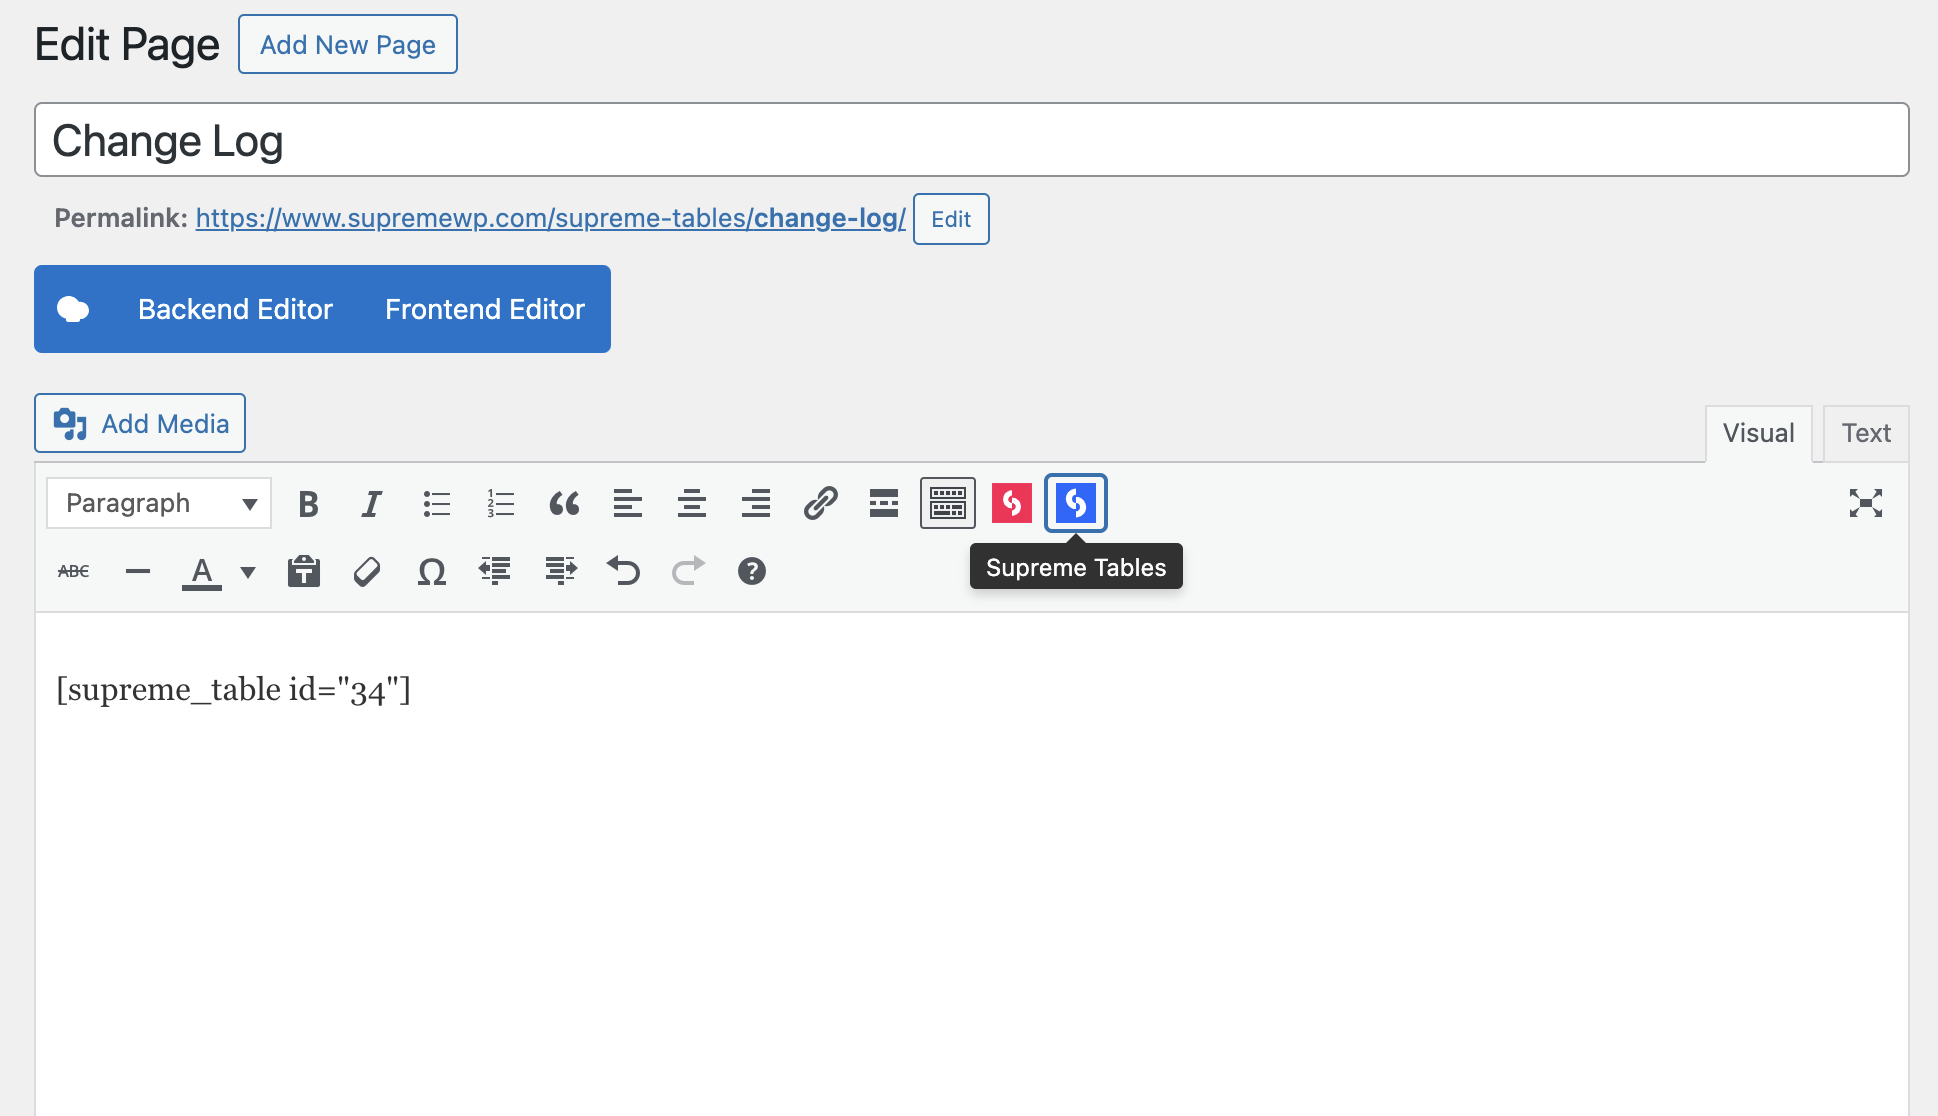The height and width of the screenshot is (1116, 1938).
Task: Toggle numbered list formatting
Action: (x=500, y=504)
